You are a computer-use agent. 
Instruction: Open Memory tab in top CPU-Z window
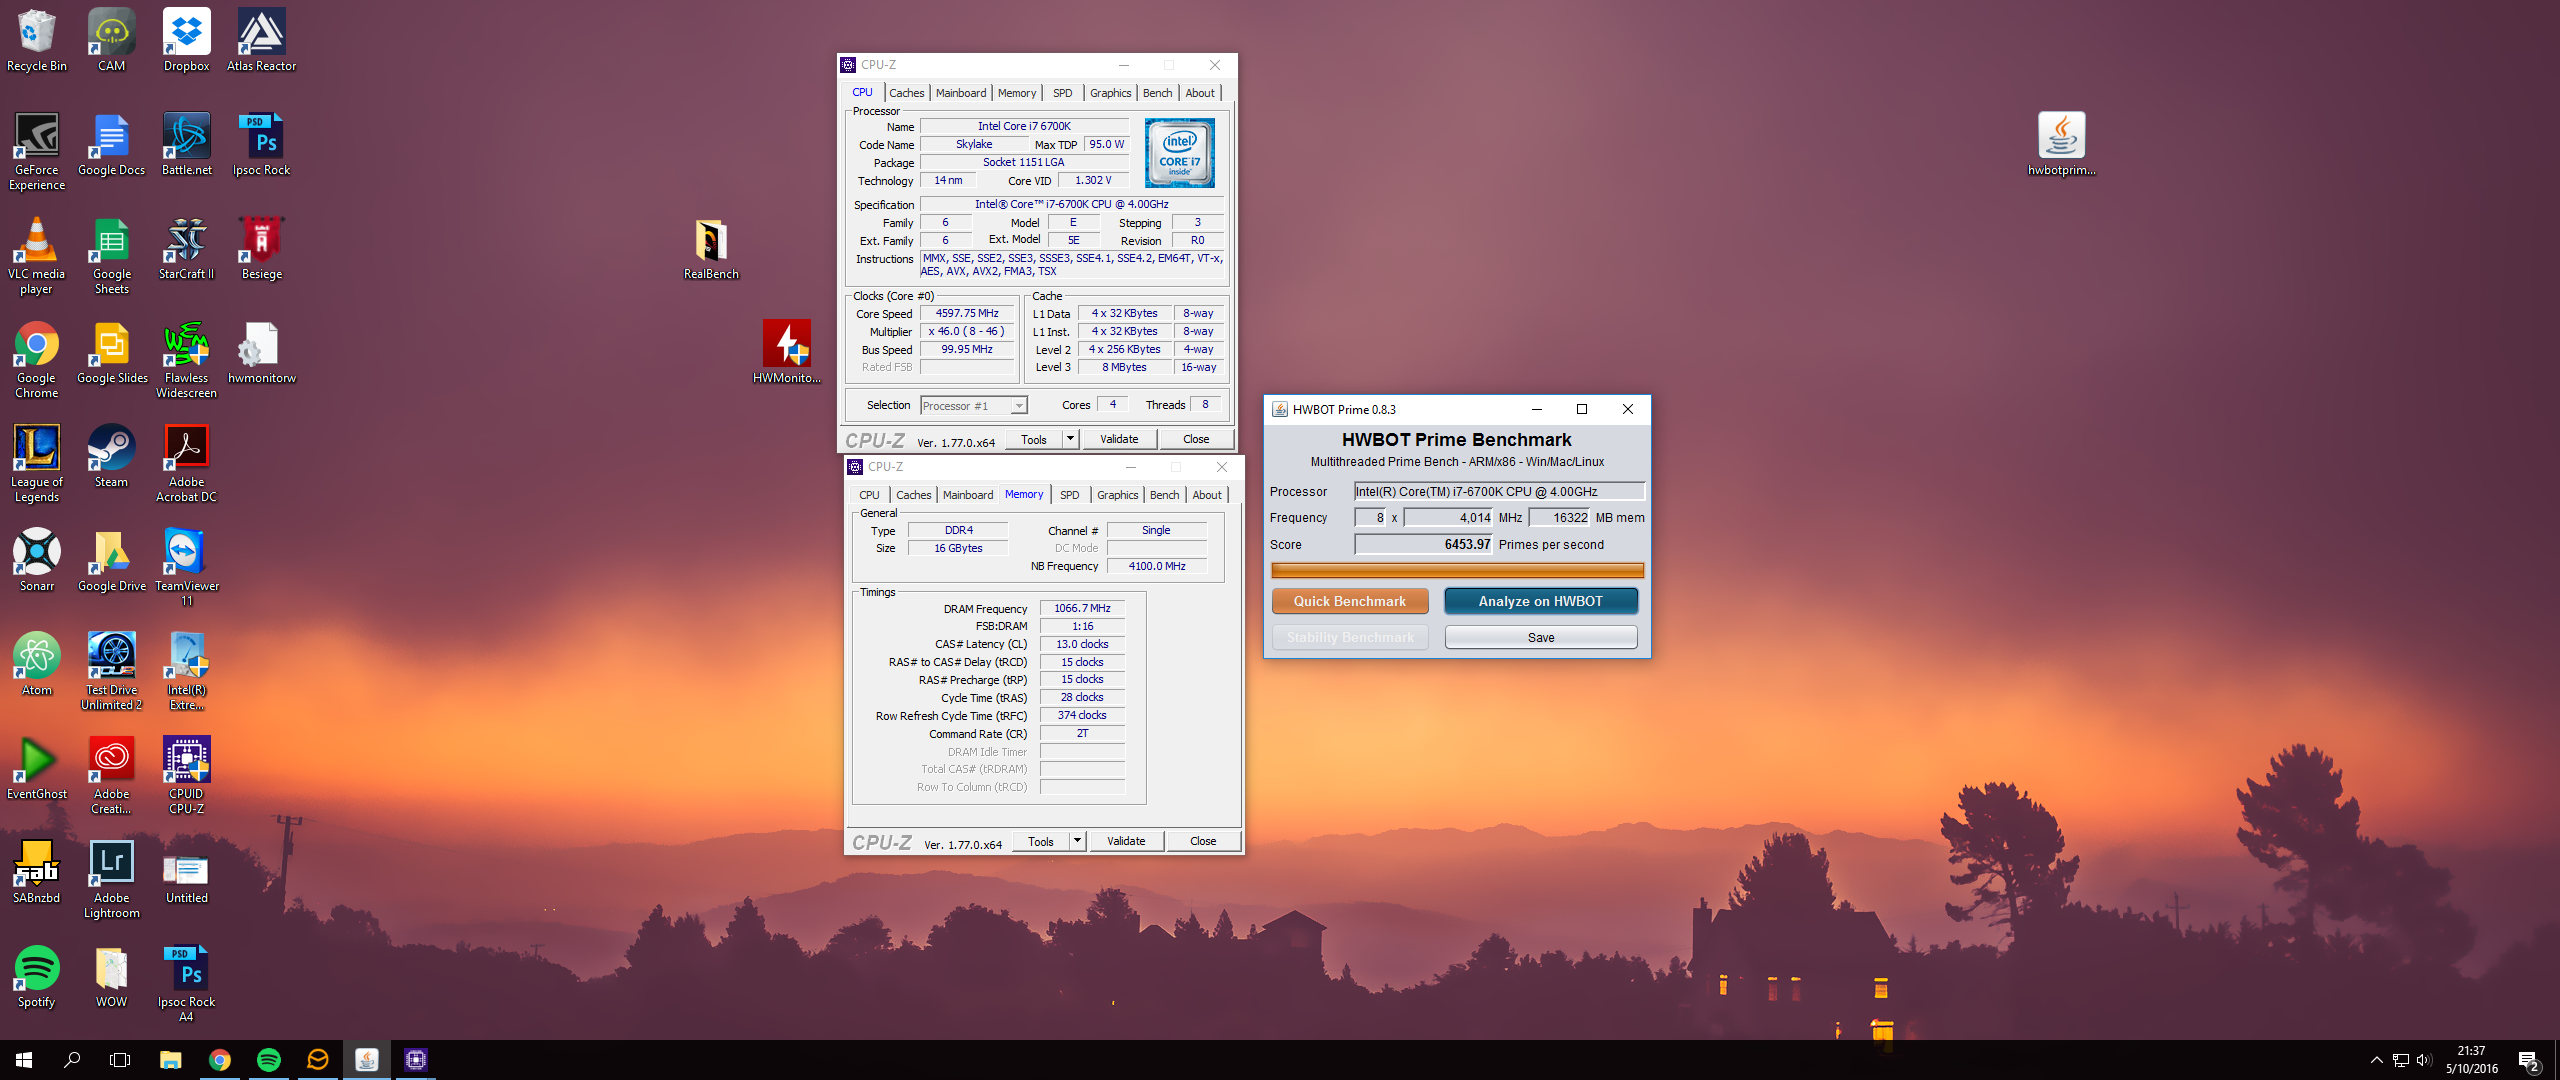(1017, 93)
